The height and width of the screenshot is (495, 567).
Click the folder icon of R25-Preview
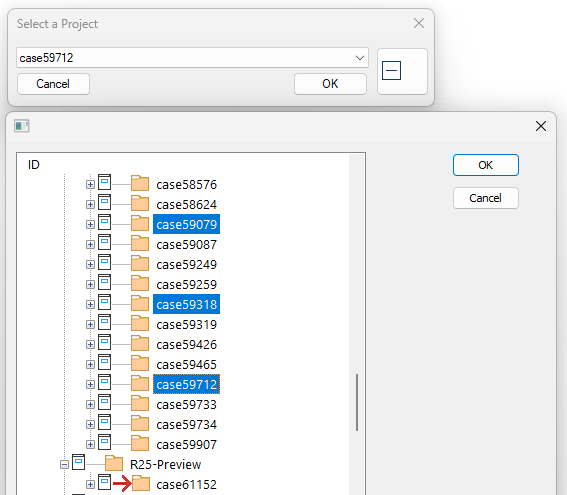pos(114,463)
